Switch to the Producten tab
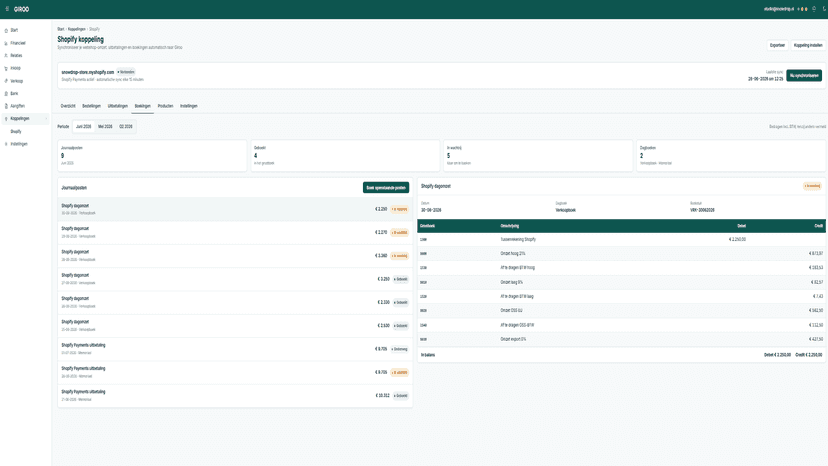 tap(165, 106)
